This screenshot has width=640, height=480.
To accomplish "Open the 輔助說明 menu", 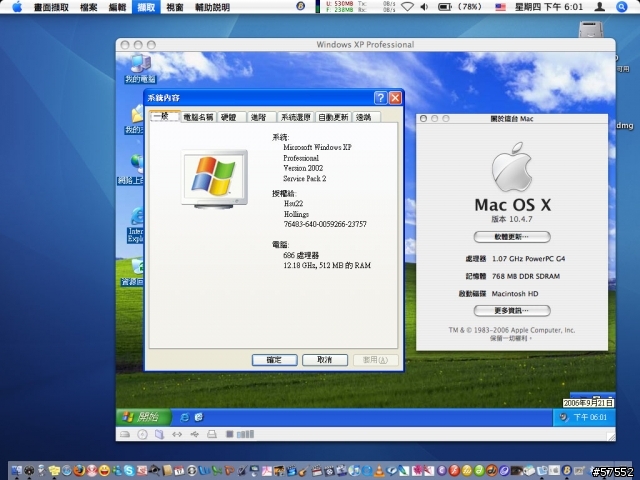I will 212,7.
